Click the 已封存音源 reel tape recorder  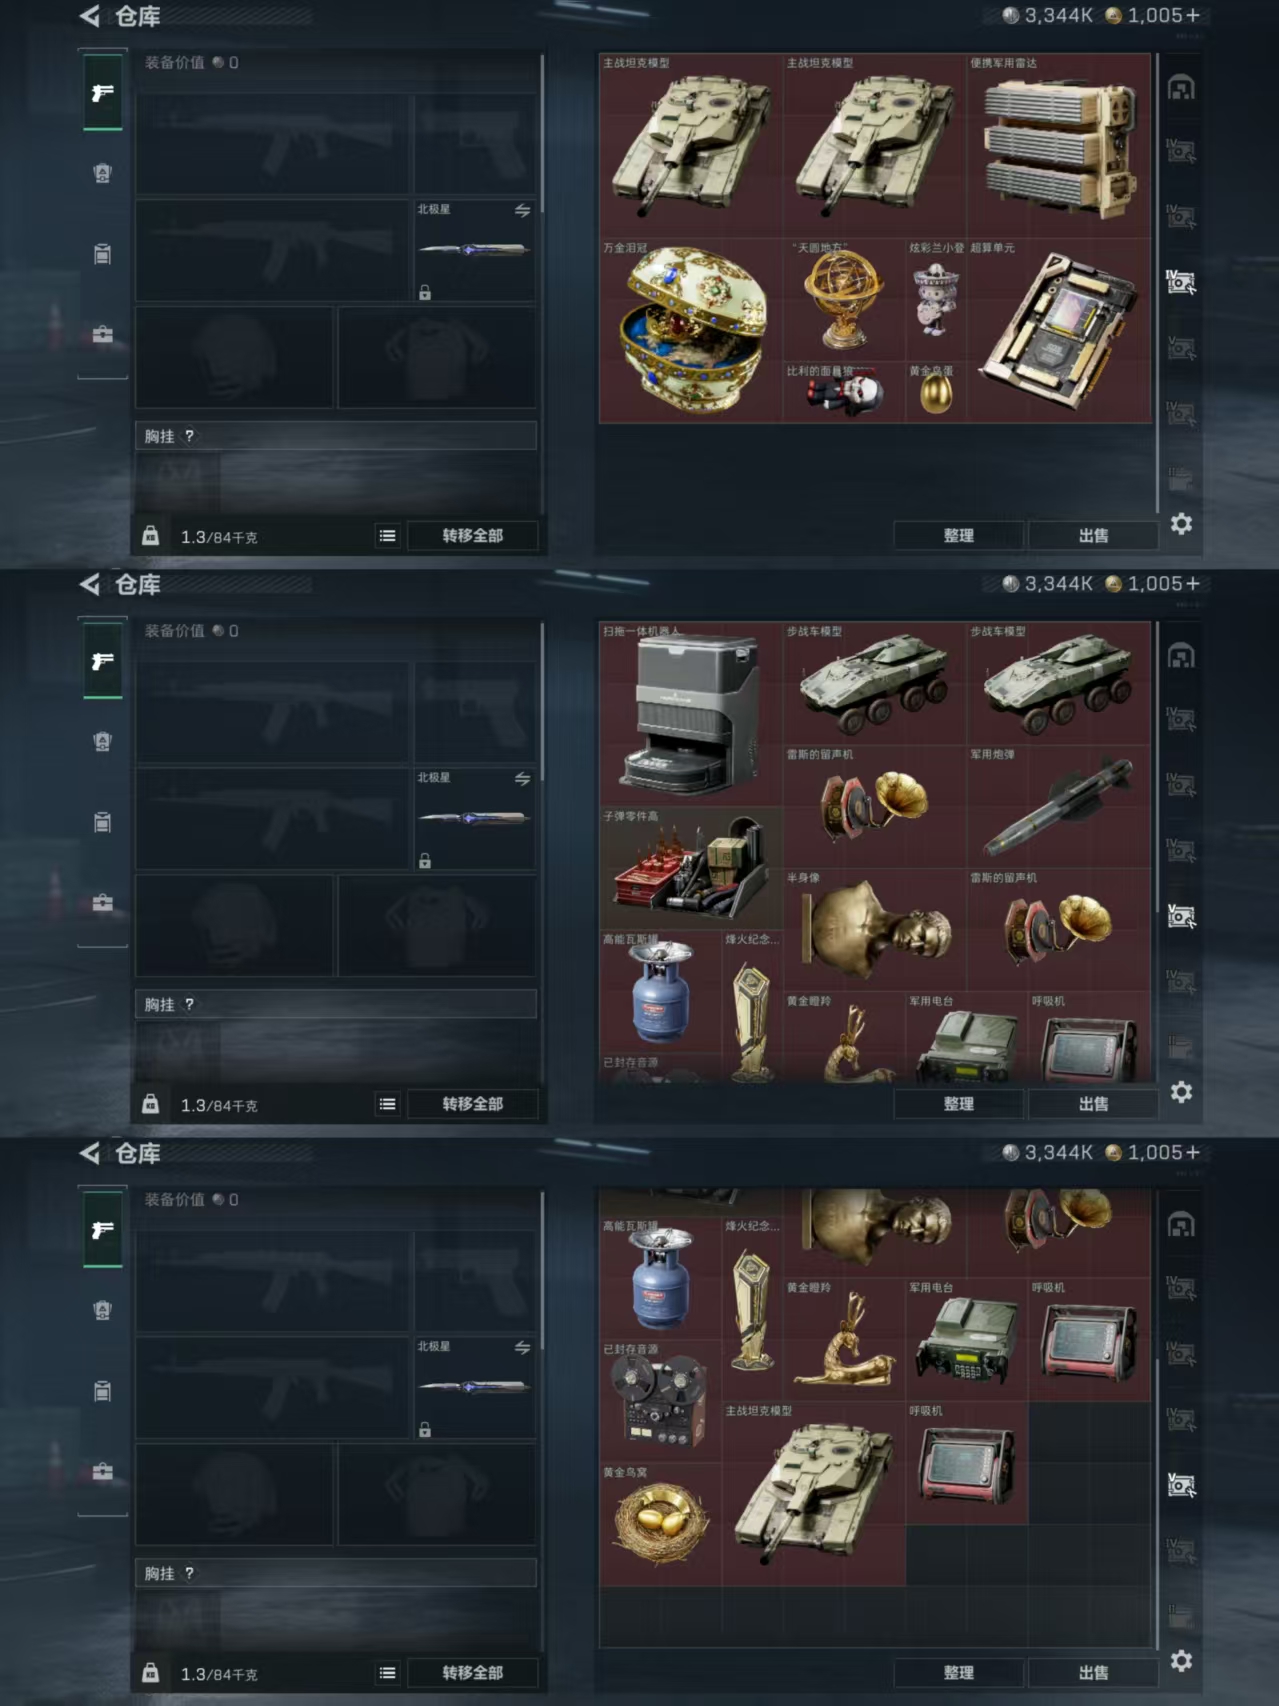click(660, 1401)
